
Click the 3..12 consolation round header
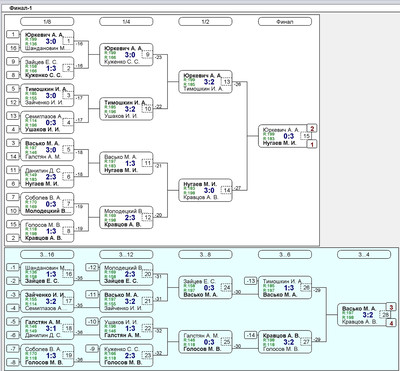click(x=126, y=255)
